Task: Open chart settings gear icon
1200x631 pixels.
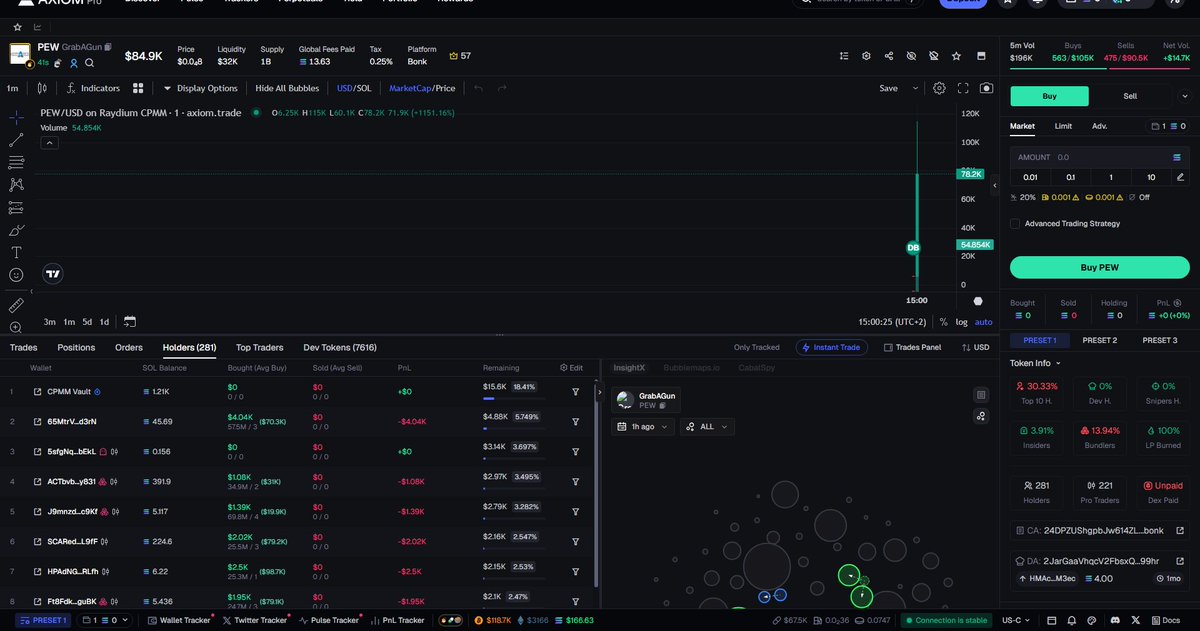Action: click(x=939, y=88)
